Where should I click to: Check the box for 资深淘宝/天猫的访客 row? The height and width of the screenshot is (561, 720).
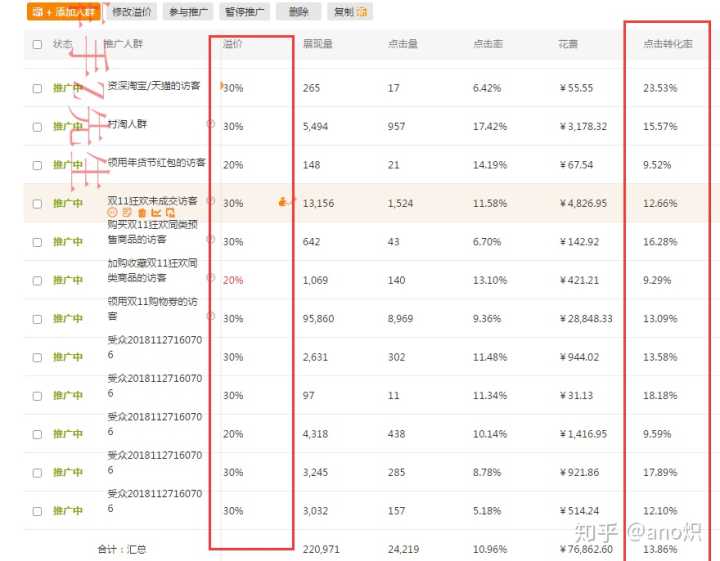click(x=37, y=88)
